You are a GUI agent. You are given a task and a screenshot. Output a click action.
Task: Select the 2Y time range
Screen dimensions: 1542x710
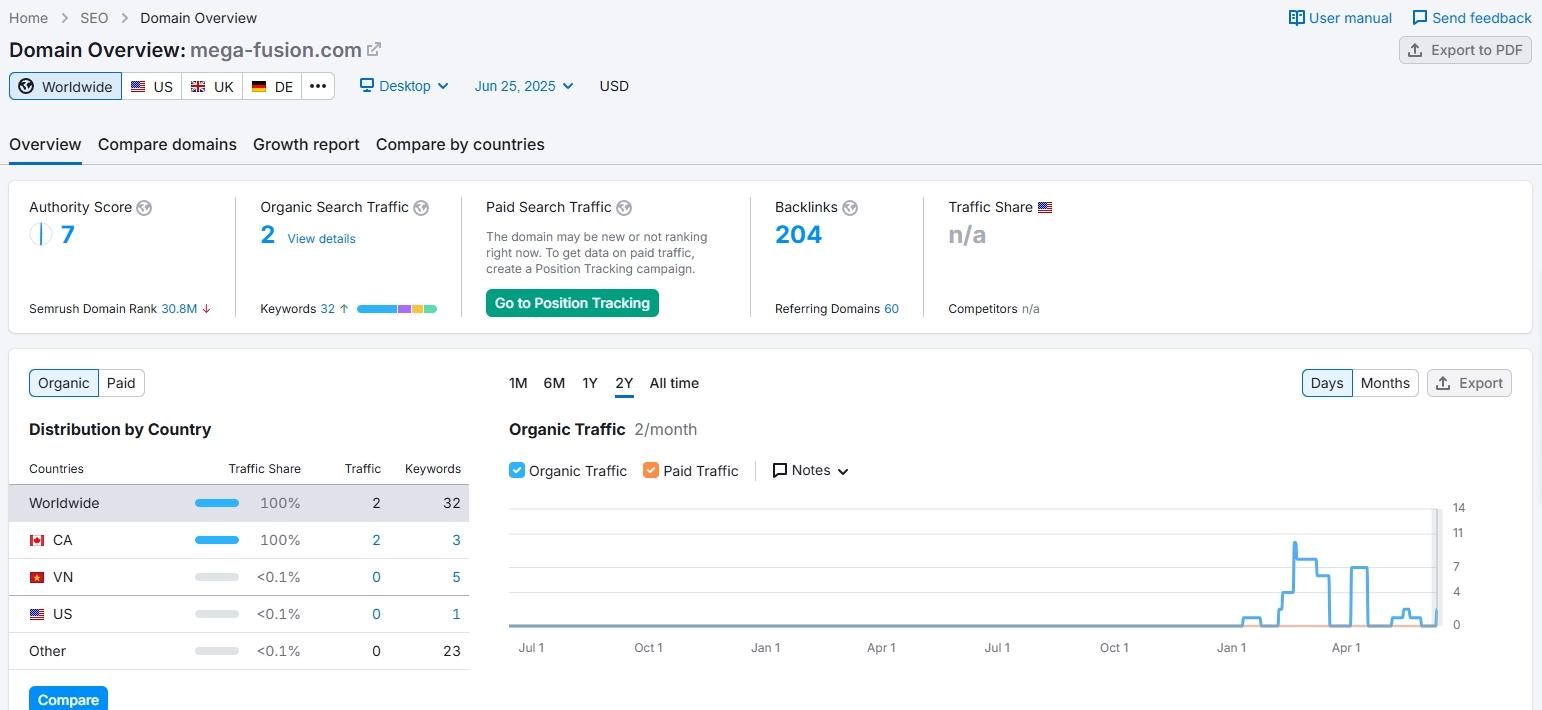pos(624,383)
